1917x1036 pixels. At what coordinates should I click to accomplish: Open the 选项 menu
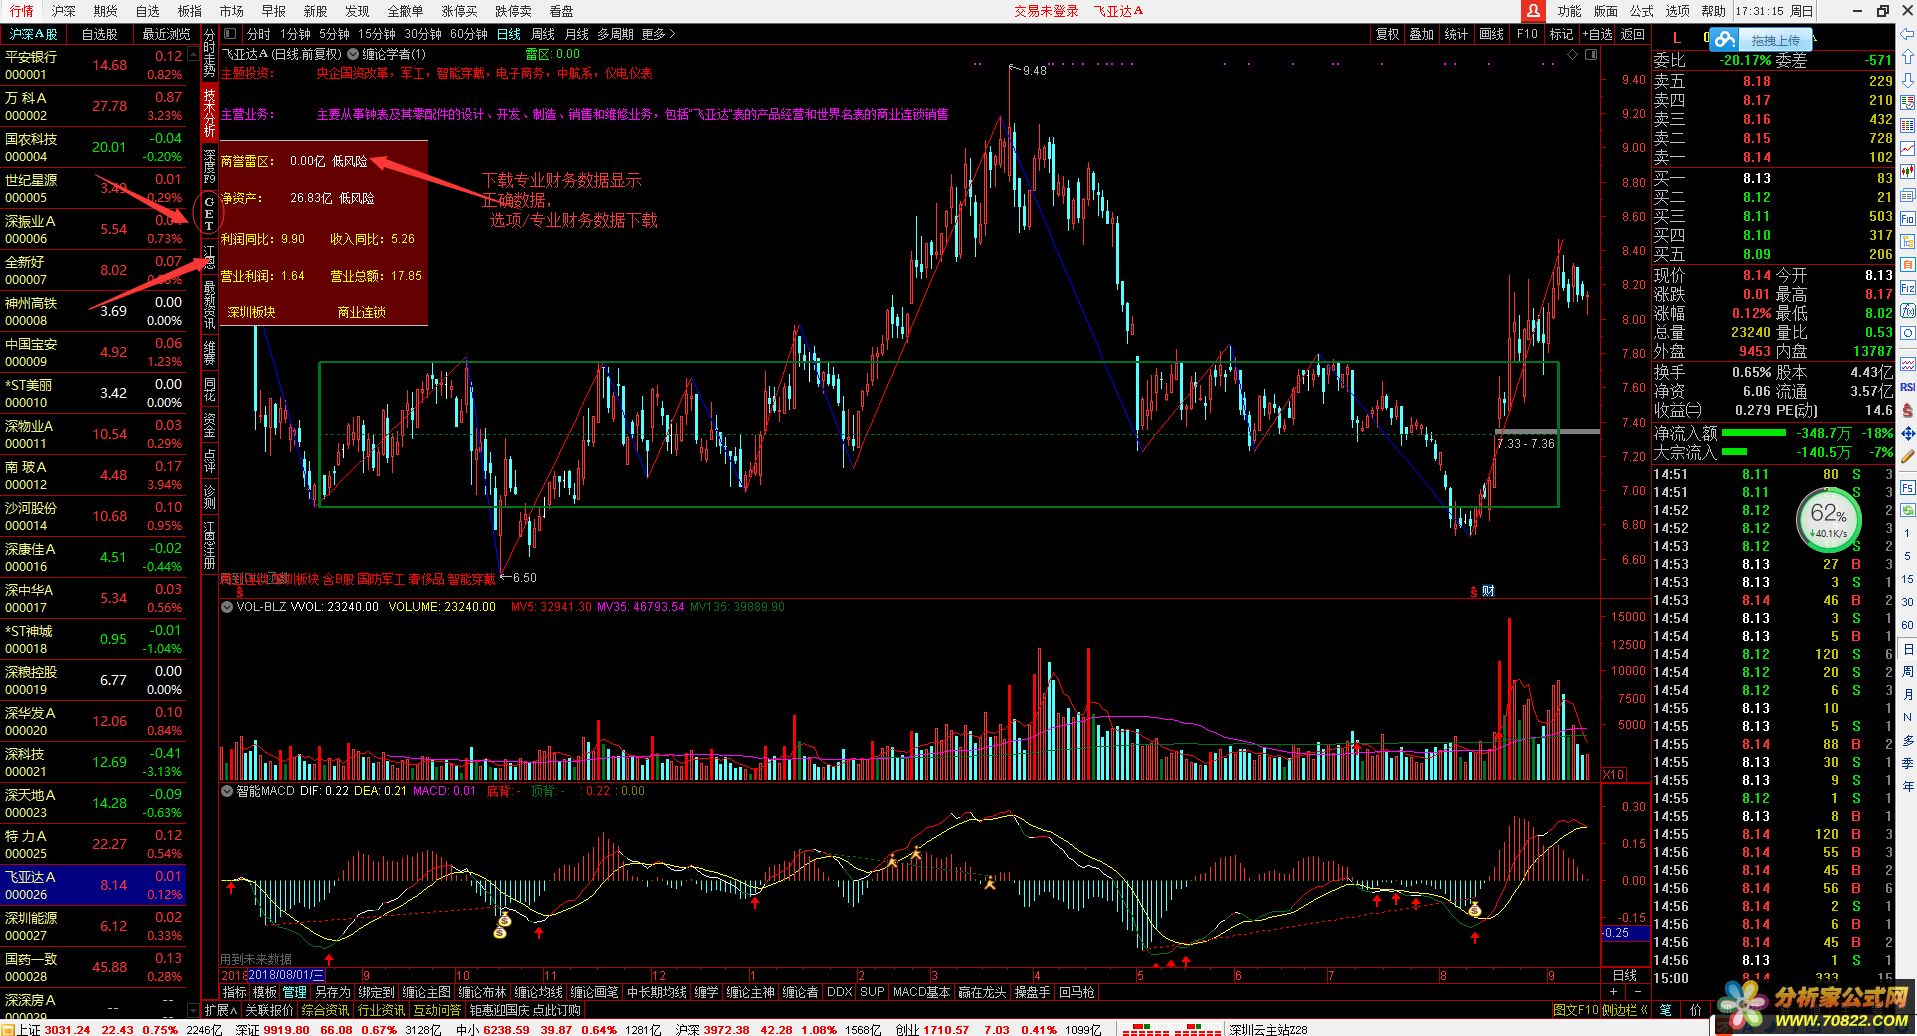(x=1678, y=11)
